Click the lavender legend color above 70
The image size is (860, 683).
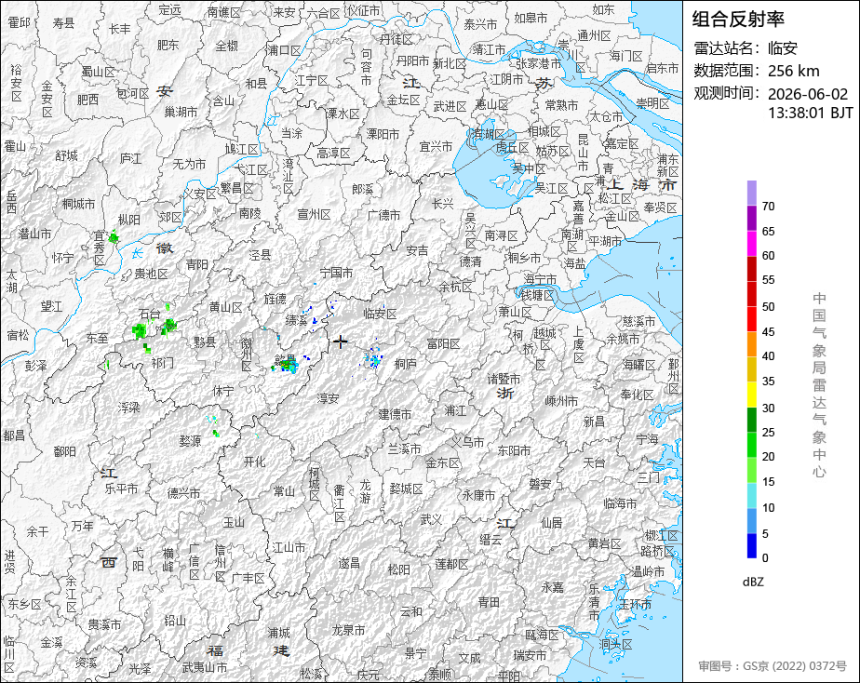coord(751,193)
